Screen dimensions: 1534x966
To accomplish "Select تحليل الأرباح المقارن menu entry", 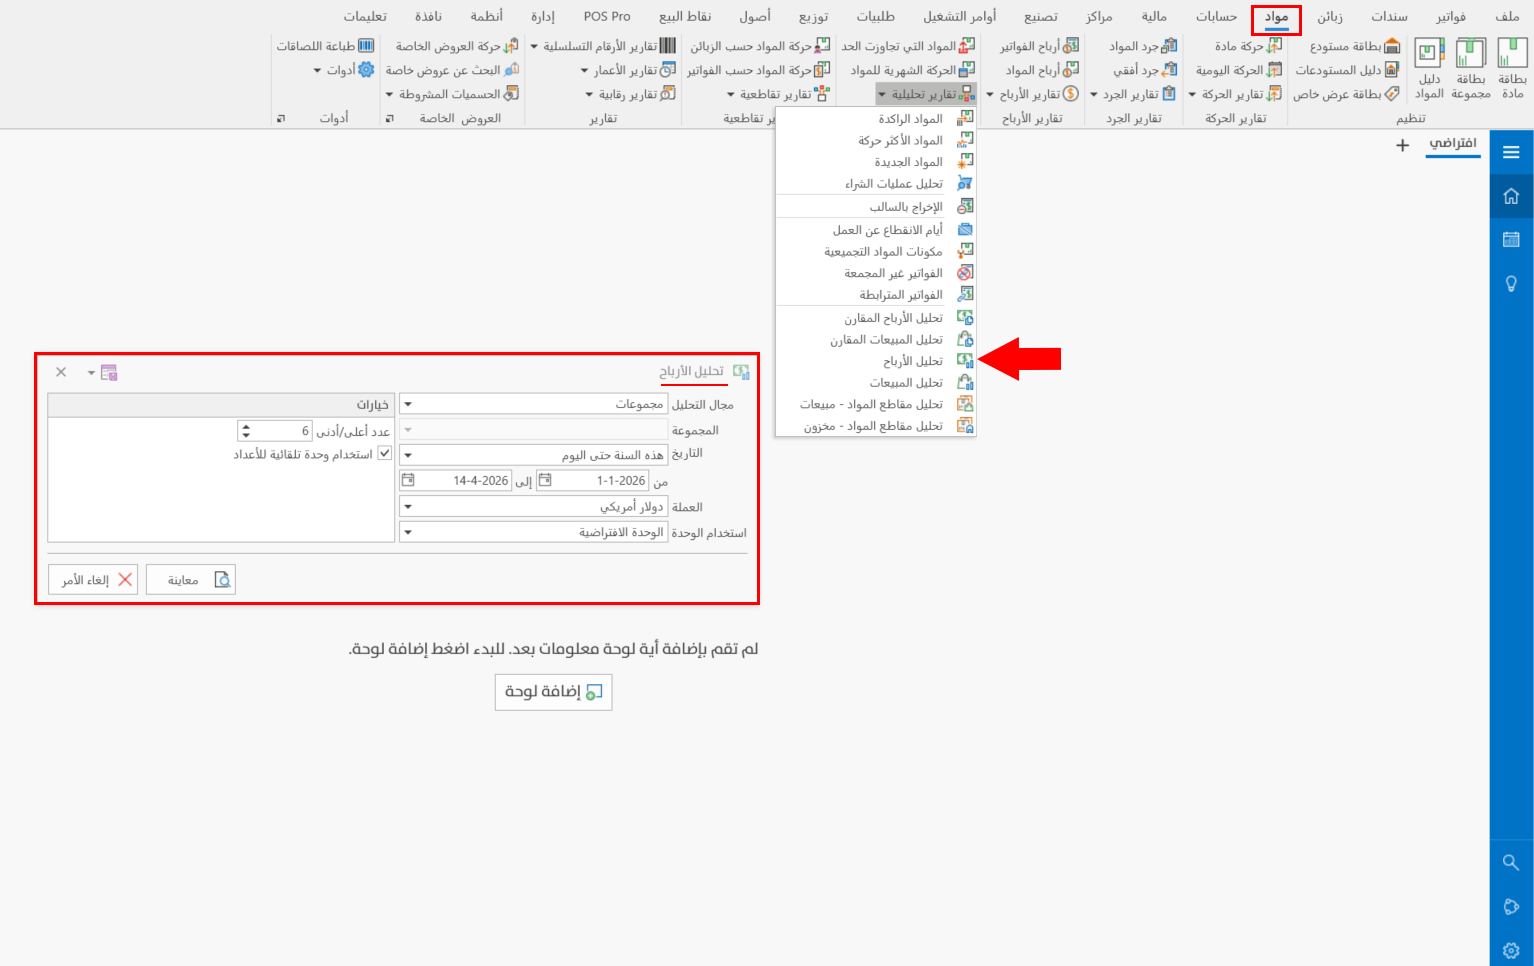I will pyautogui.click(x=876, y=318).
